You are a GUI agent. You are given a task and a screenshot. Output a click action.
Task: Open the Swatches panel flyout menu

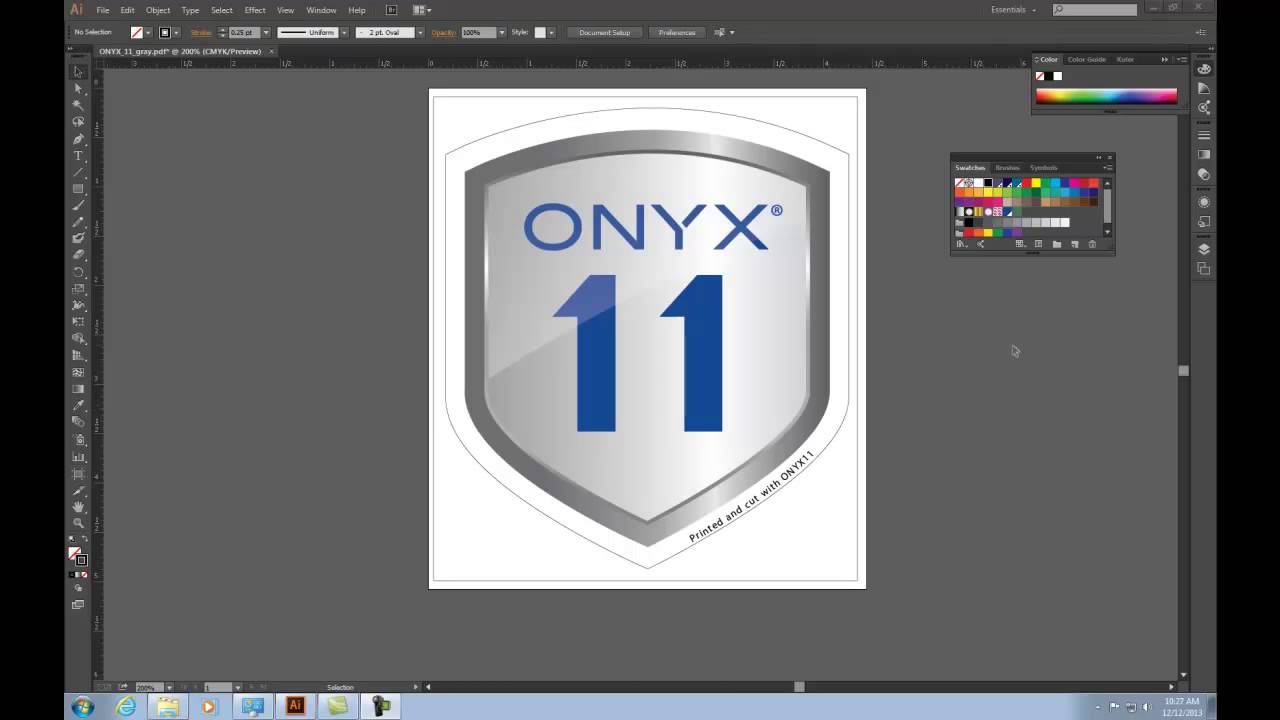1107,167
